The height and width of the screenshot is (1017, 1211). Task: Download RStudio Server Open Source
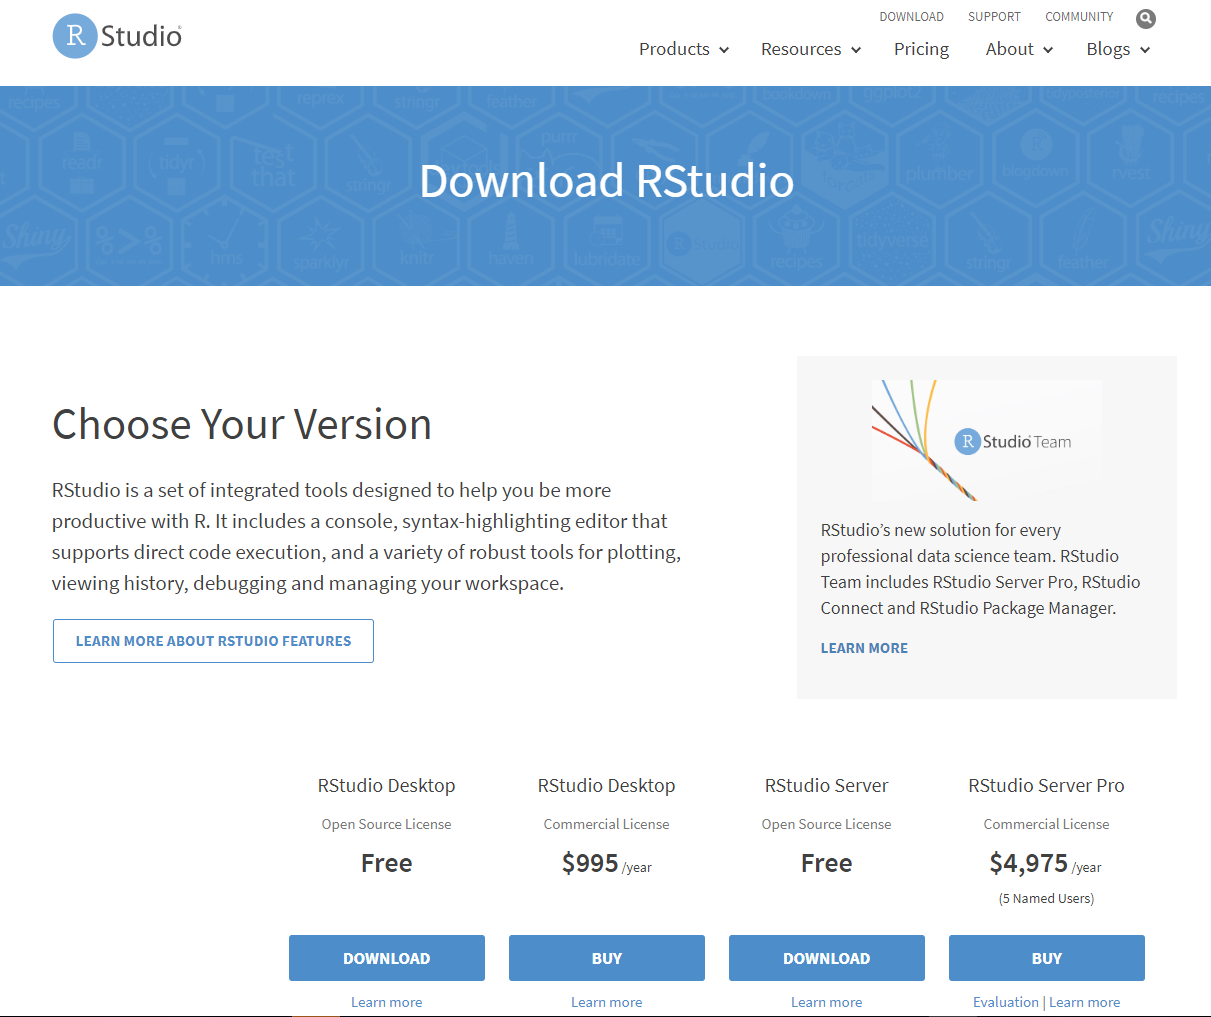click(827, 958)
